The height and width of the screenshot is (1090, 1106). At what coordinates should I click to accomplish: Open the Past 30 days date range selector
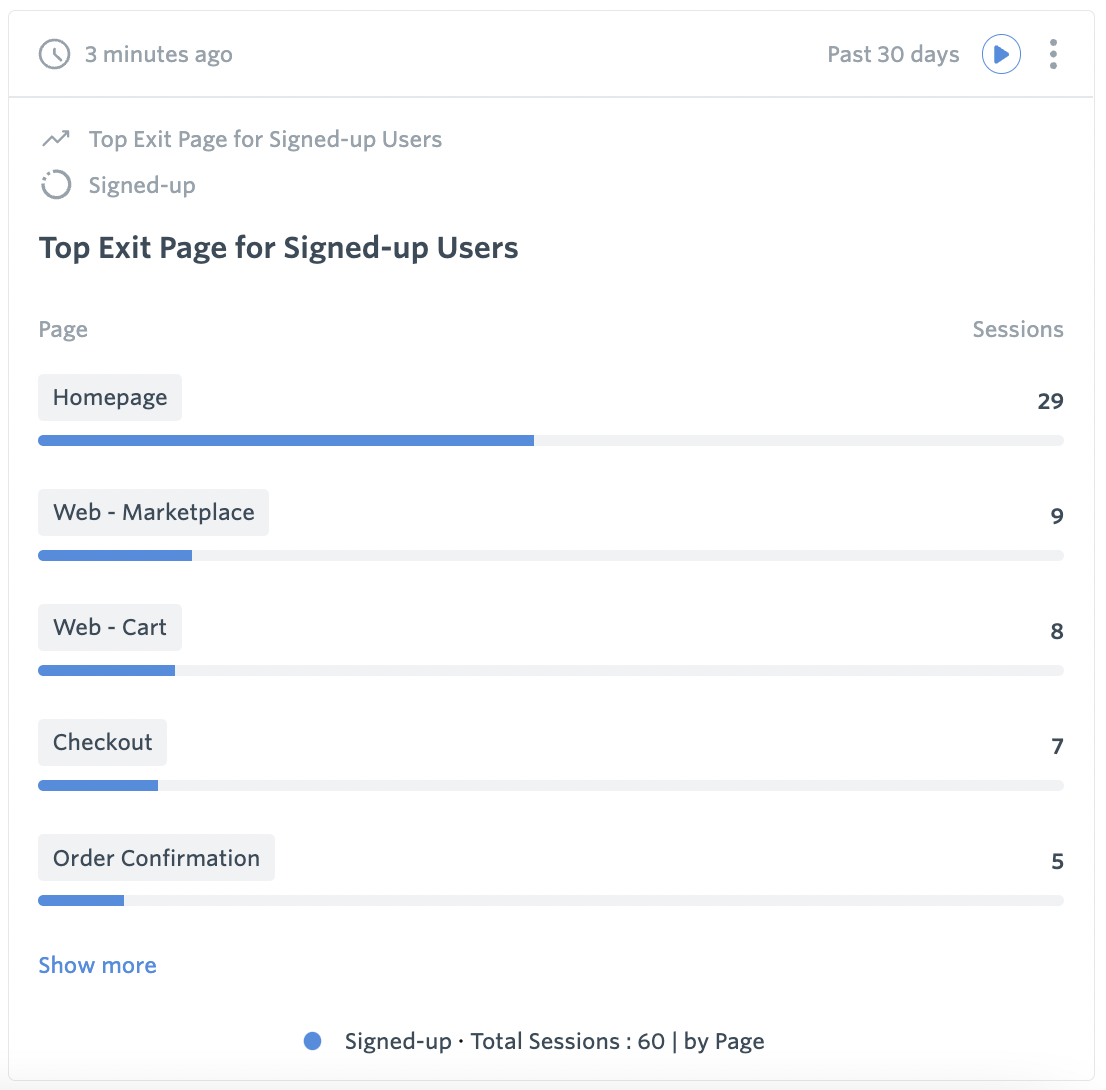(892, 54)
